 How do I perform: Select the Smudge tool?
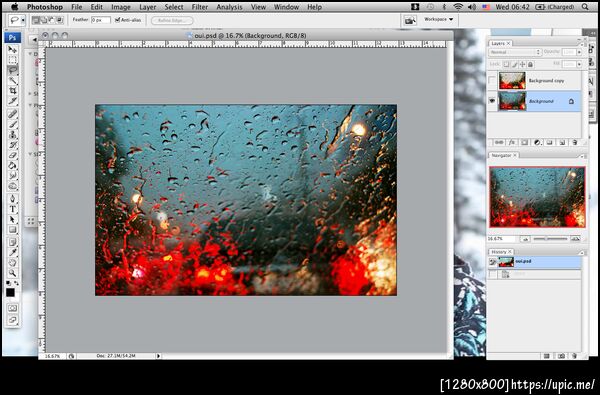click(x=13, y=176)
